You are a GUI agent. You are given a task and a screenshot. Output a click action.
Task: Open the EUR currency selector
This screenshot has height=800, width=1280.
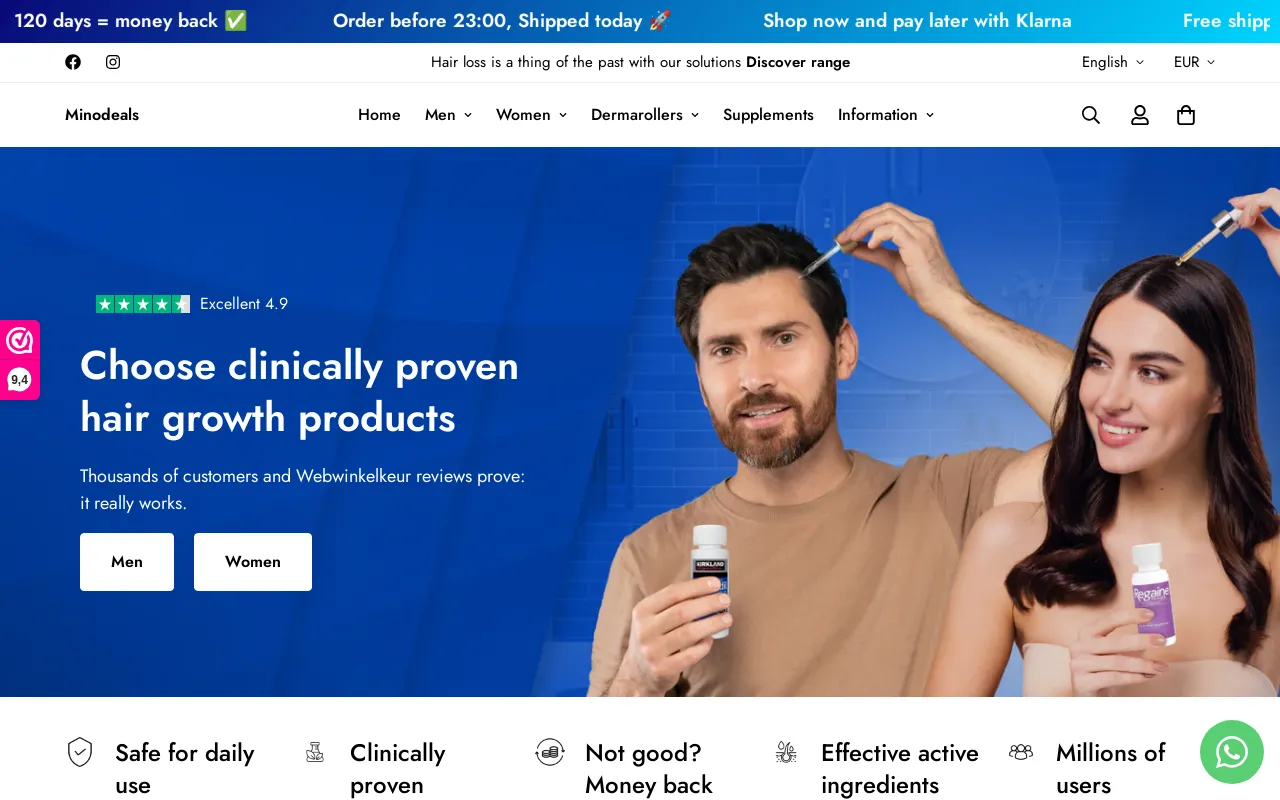tap(1195, 62)
